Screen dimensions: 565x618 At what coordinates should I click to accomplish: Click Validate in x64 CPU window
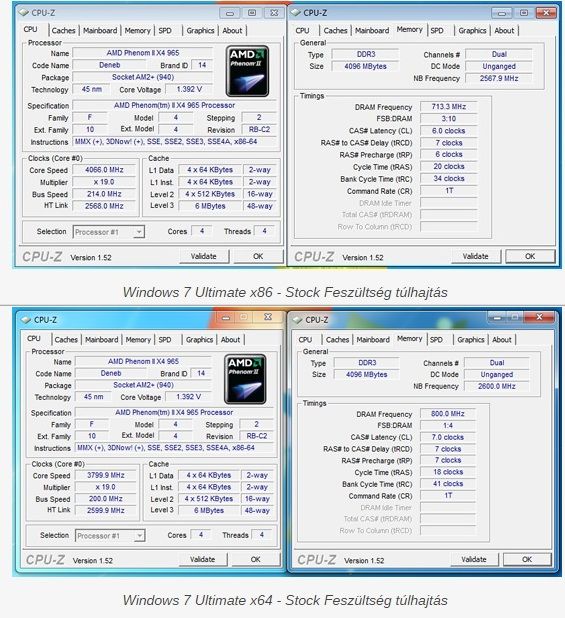point(203,559)
